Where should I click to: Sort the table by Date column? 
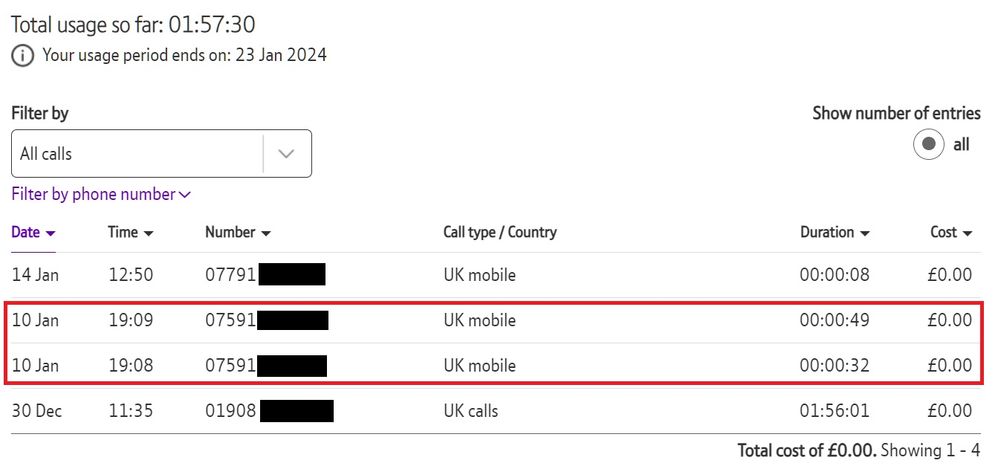tap(33, 232)
